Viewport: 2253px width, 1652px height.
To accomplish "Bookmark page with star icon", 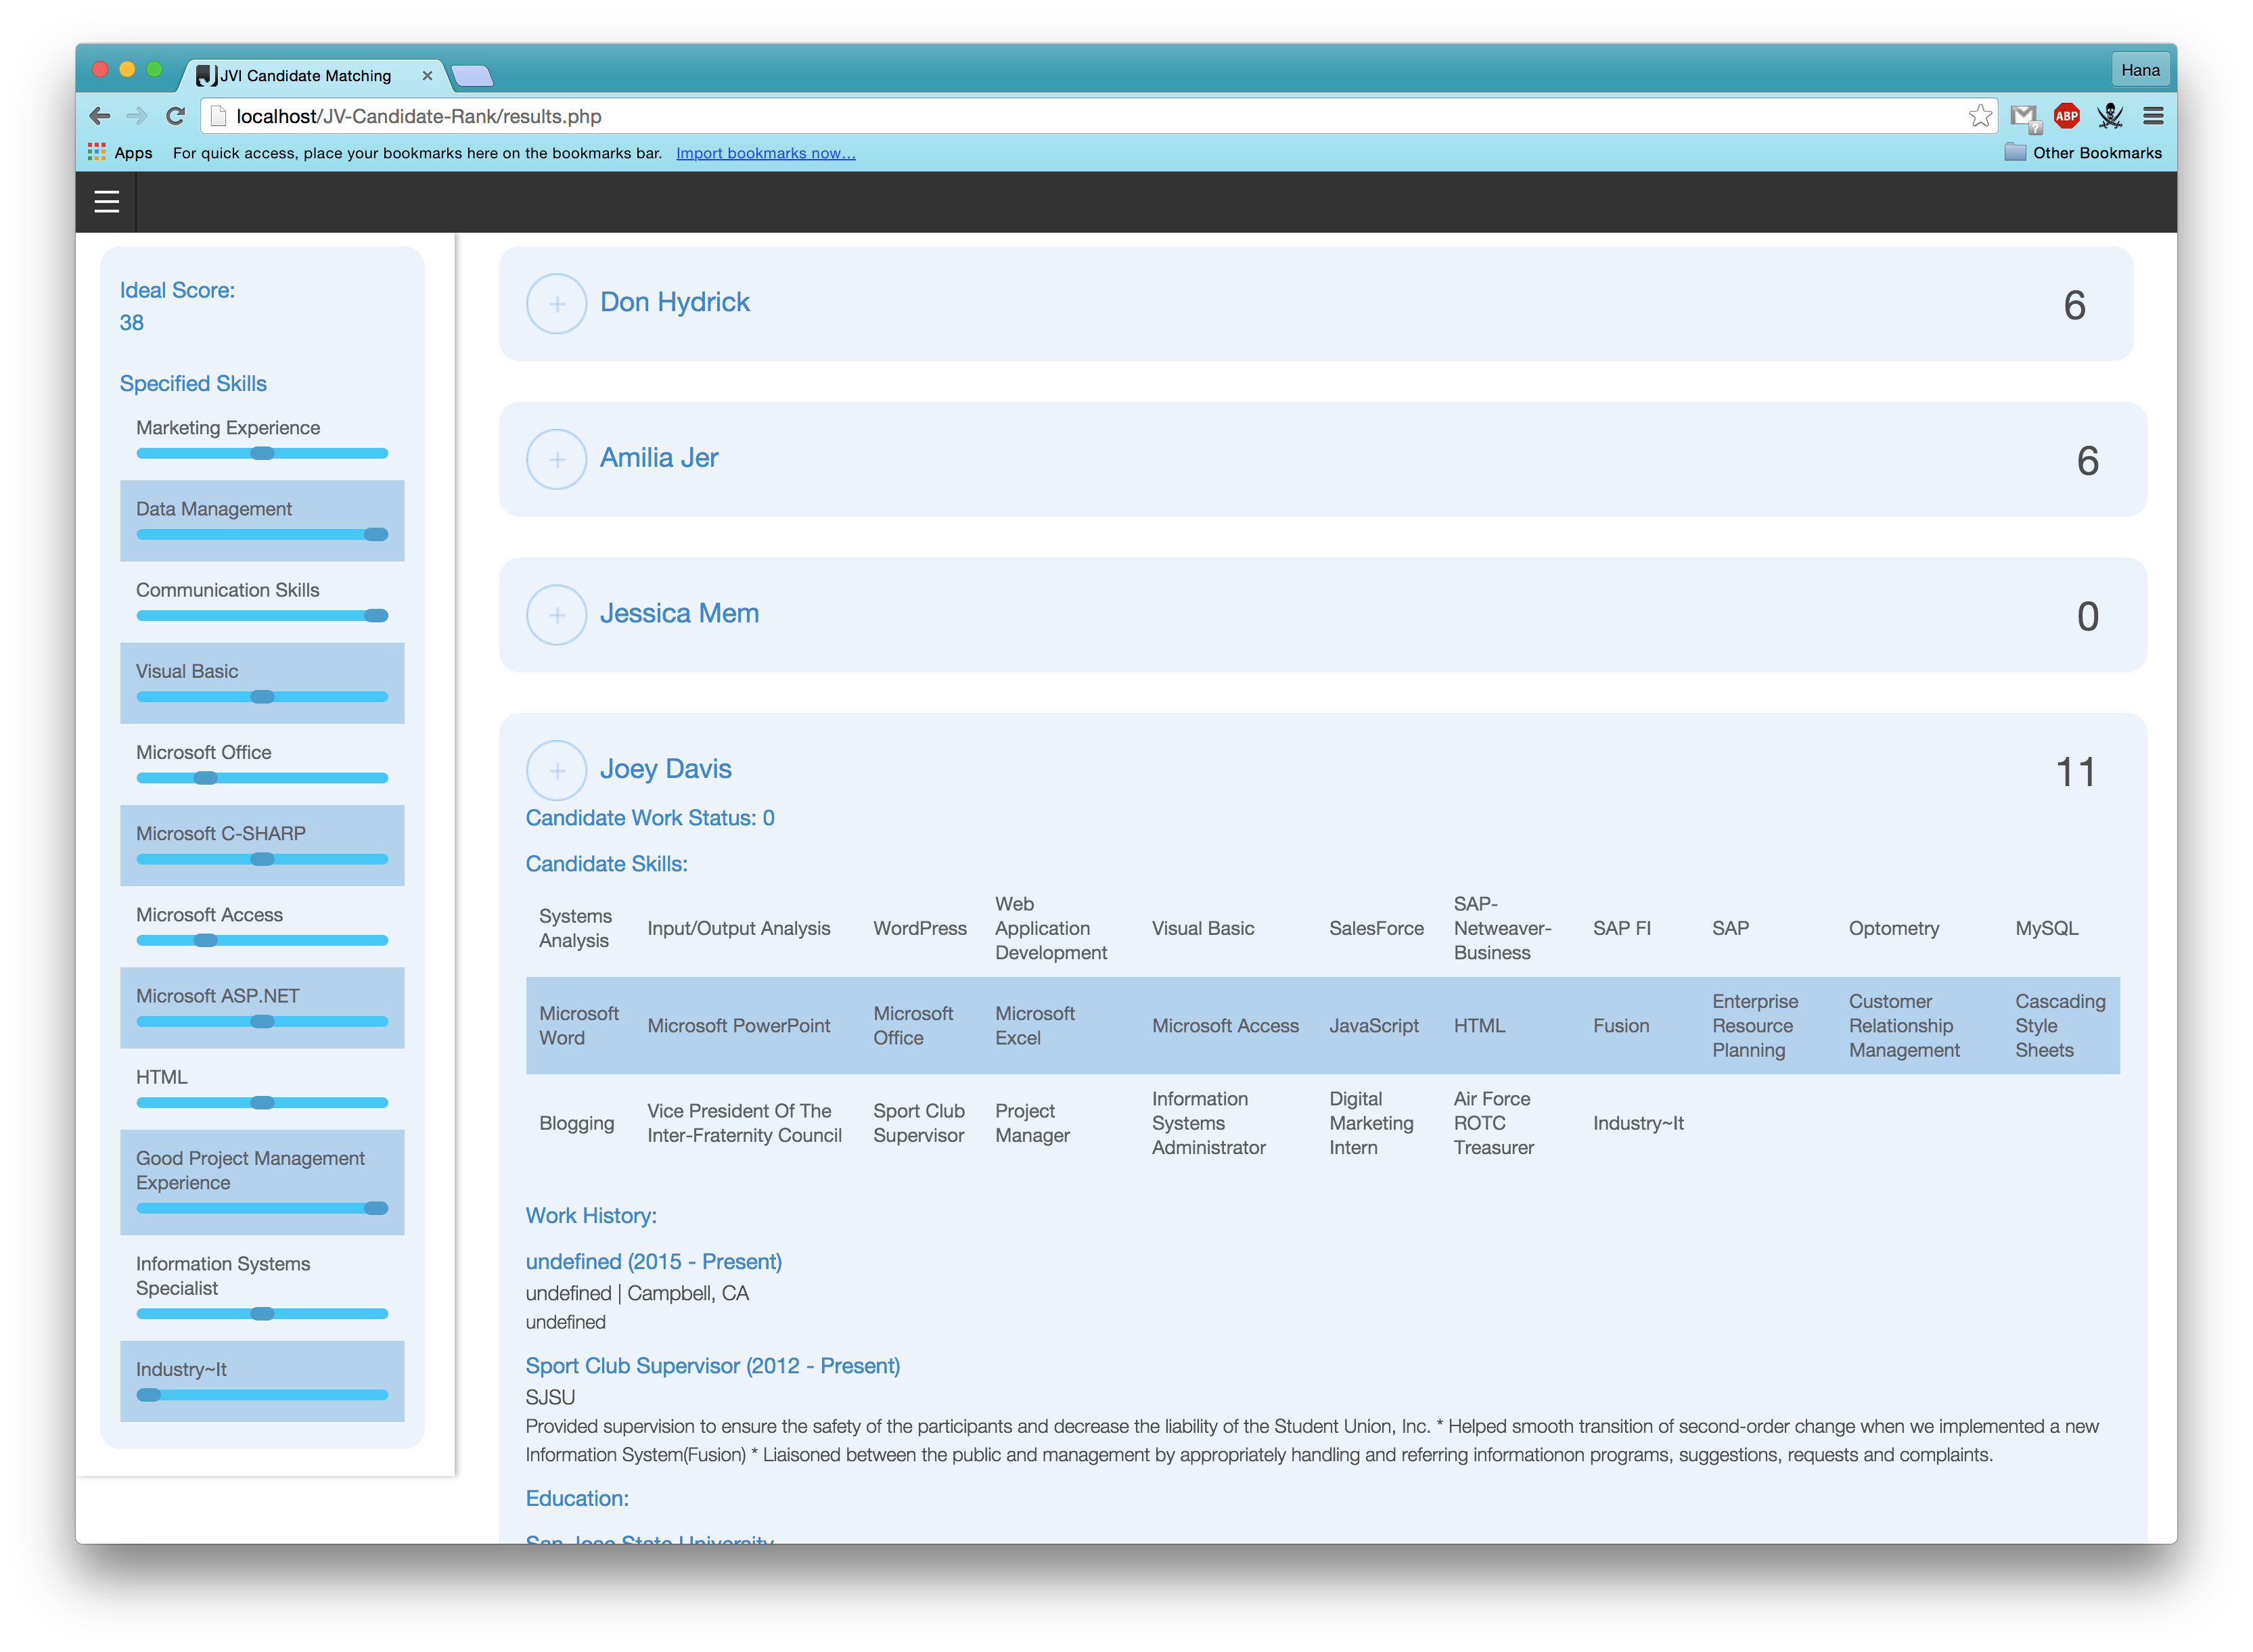I will click(x=1979, y=116).
